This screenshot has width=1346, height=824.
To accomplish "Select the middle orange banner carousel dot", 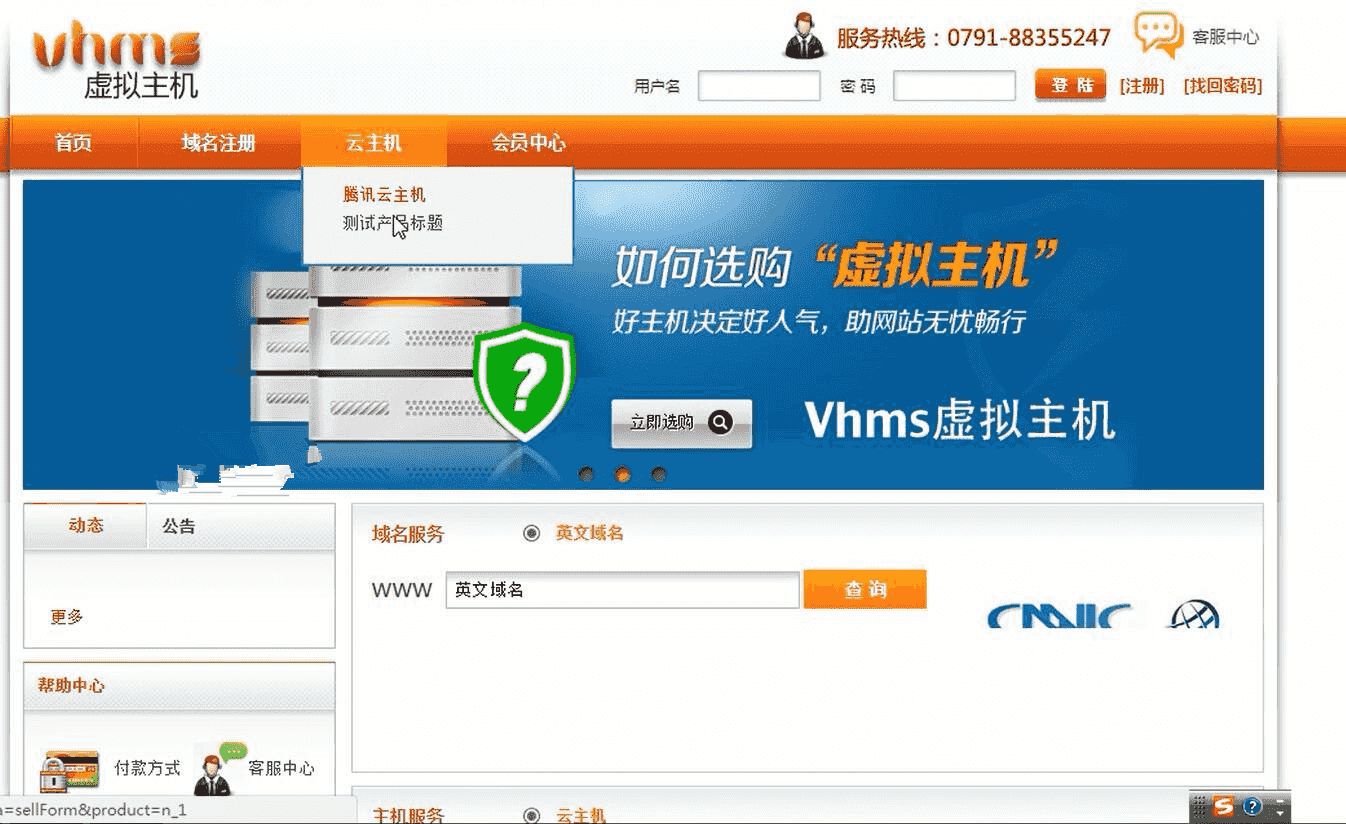I will tap(622, 475).
